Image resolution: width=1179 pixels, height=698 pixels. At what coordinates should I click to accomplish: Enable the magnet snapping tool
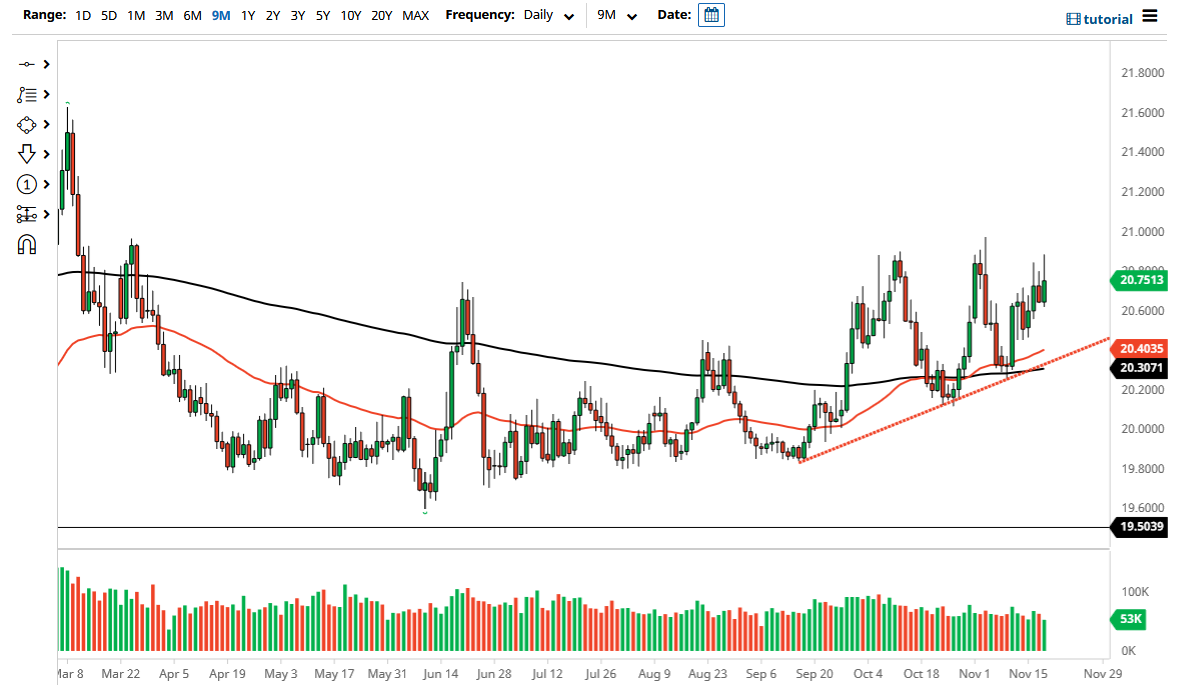28,243
